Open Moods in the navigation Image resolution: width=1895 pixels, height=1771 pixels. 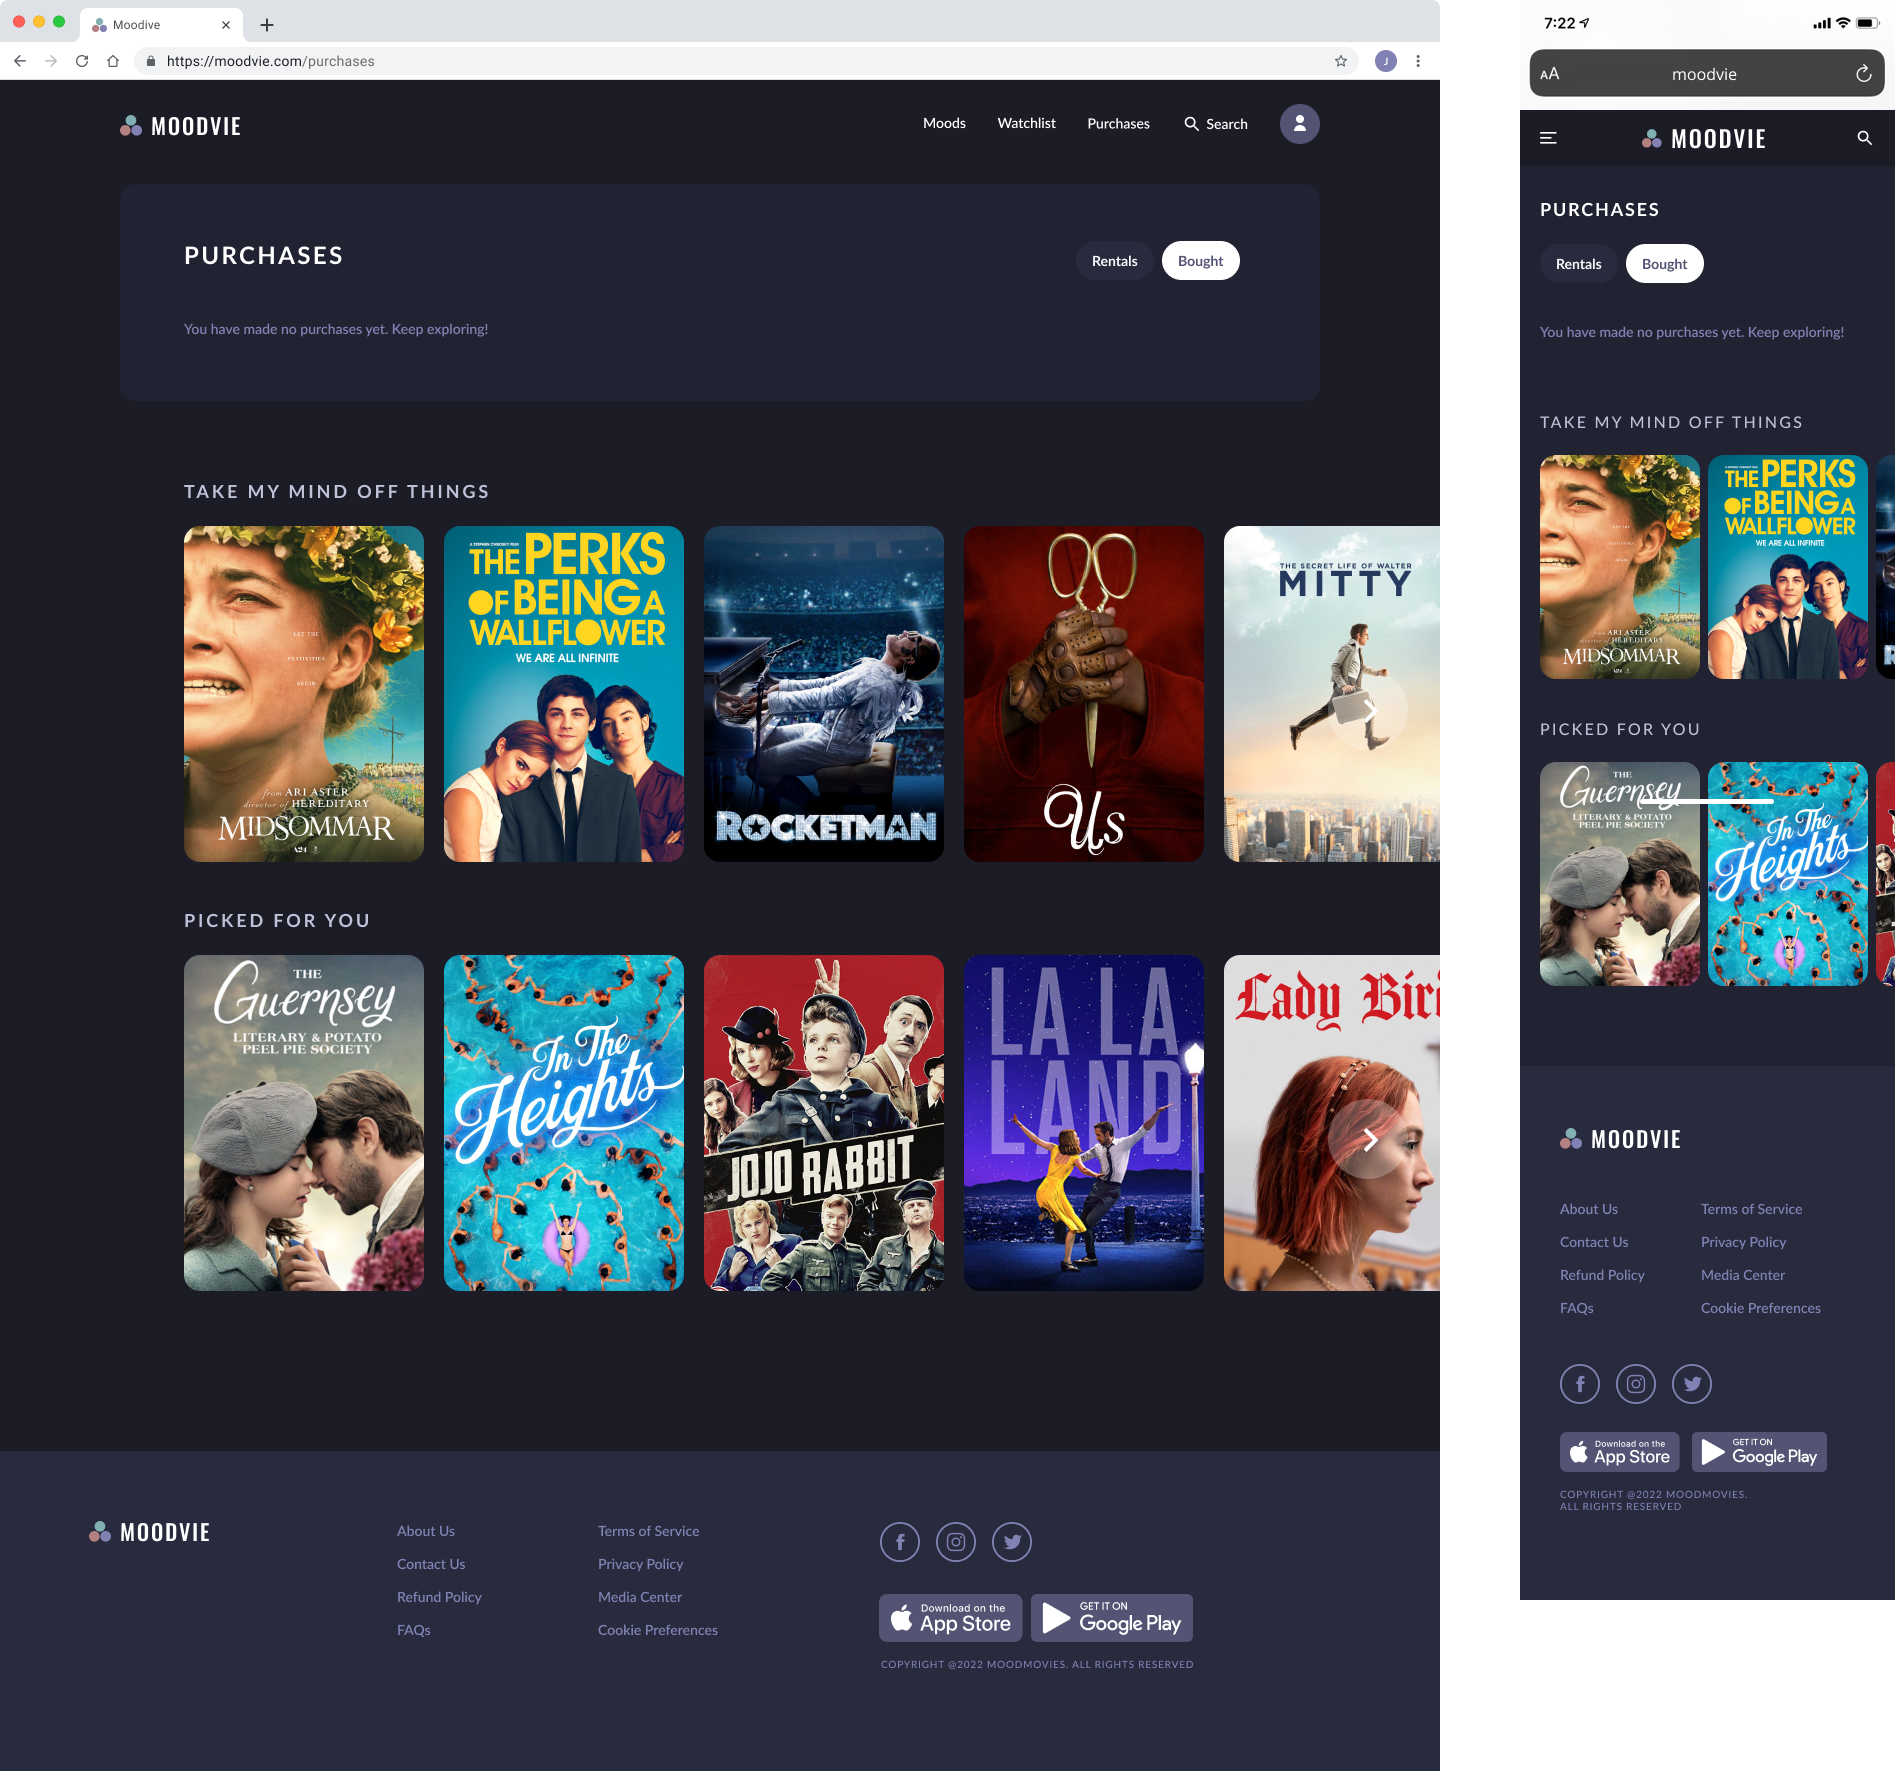point(944,123)
